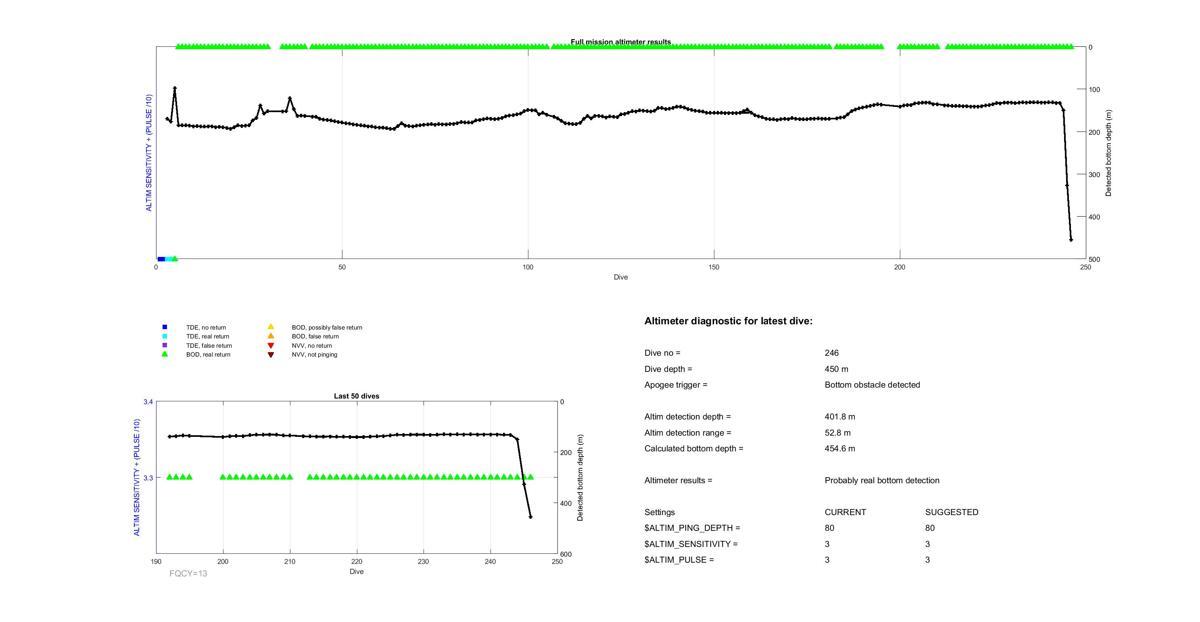Click the current $ALTIM_SENSITIVITY value 3

pos(828,544)
